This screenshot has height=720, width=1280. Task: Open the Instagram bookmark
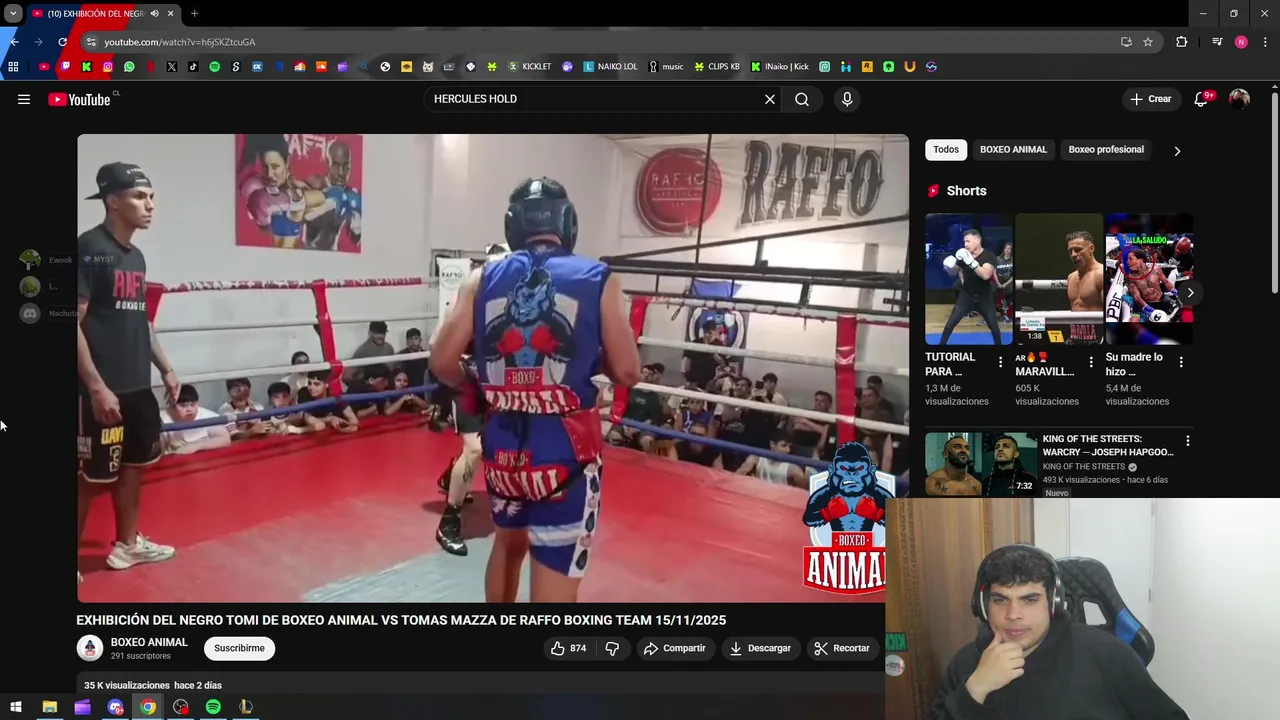(108, 67)
